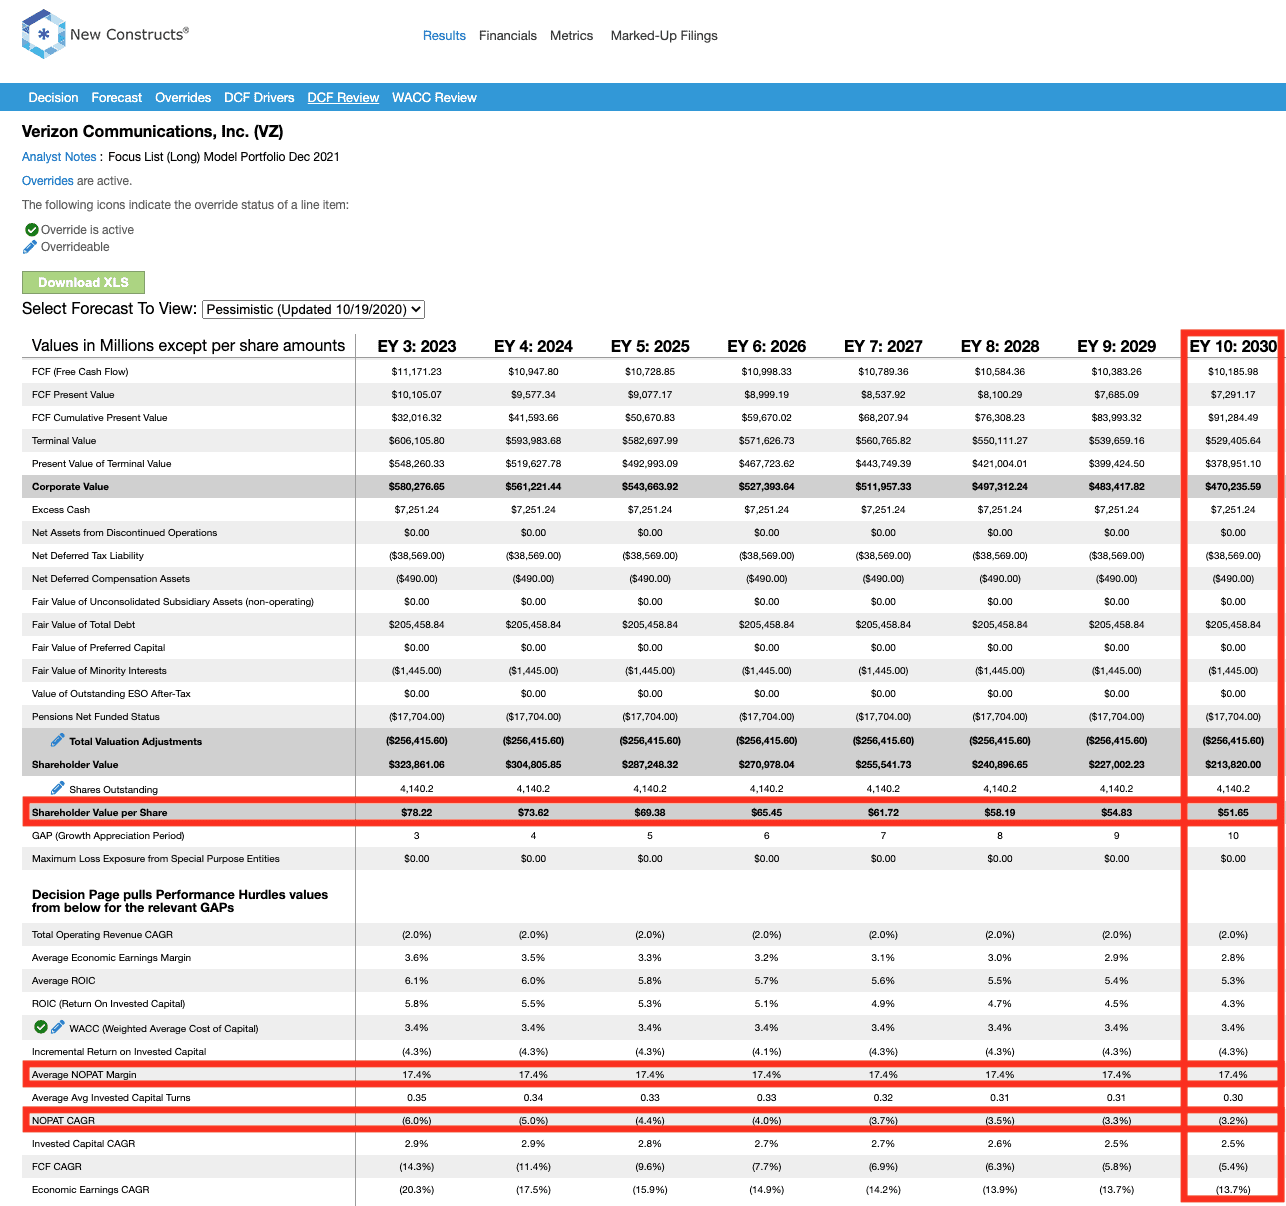Viewport: 1286px width, 1206px height.
Task: Click the 'Economic Earnings CAGR' row label
Action: click(90, 1189)
